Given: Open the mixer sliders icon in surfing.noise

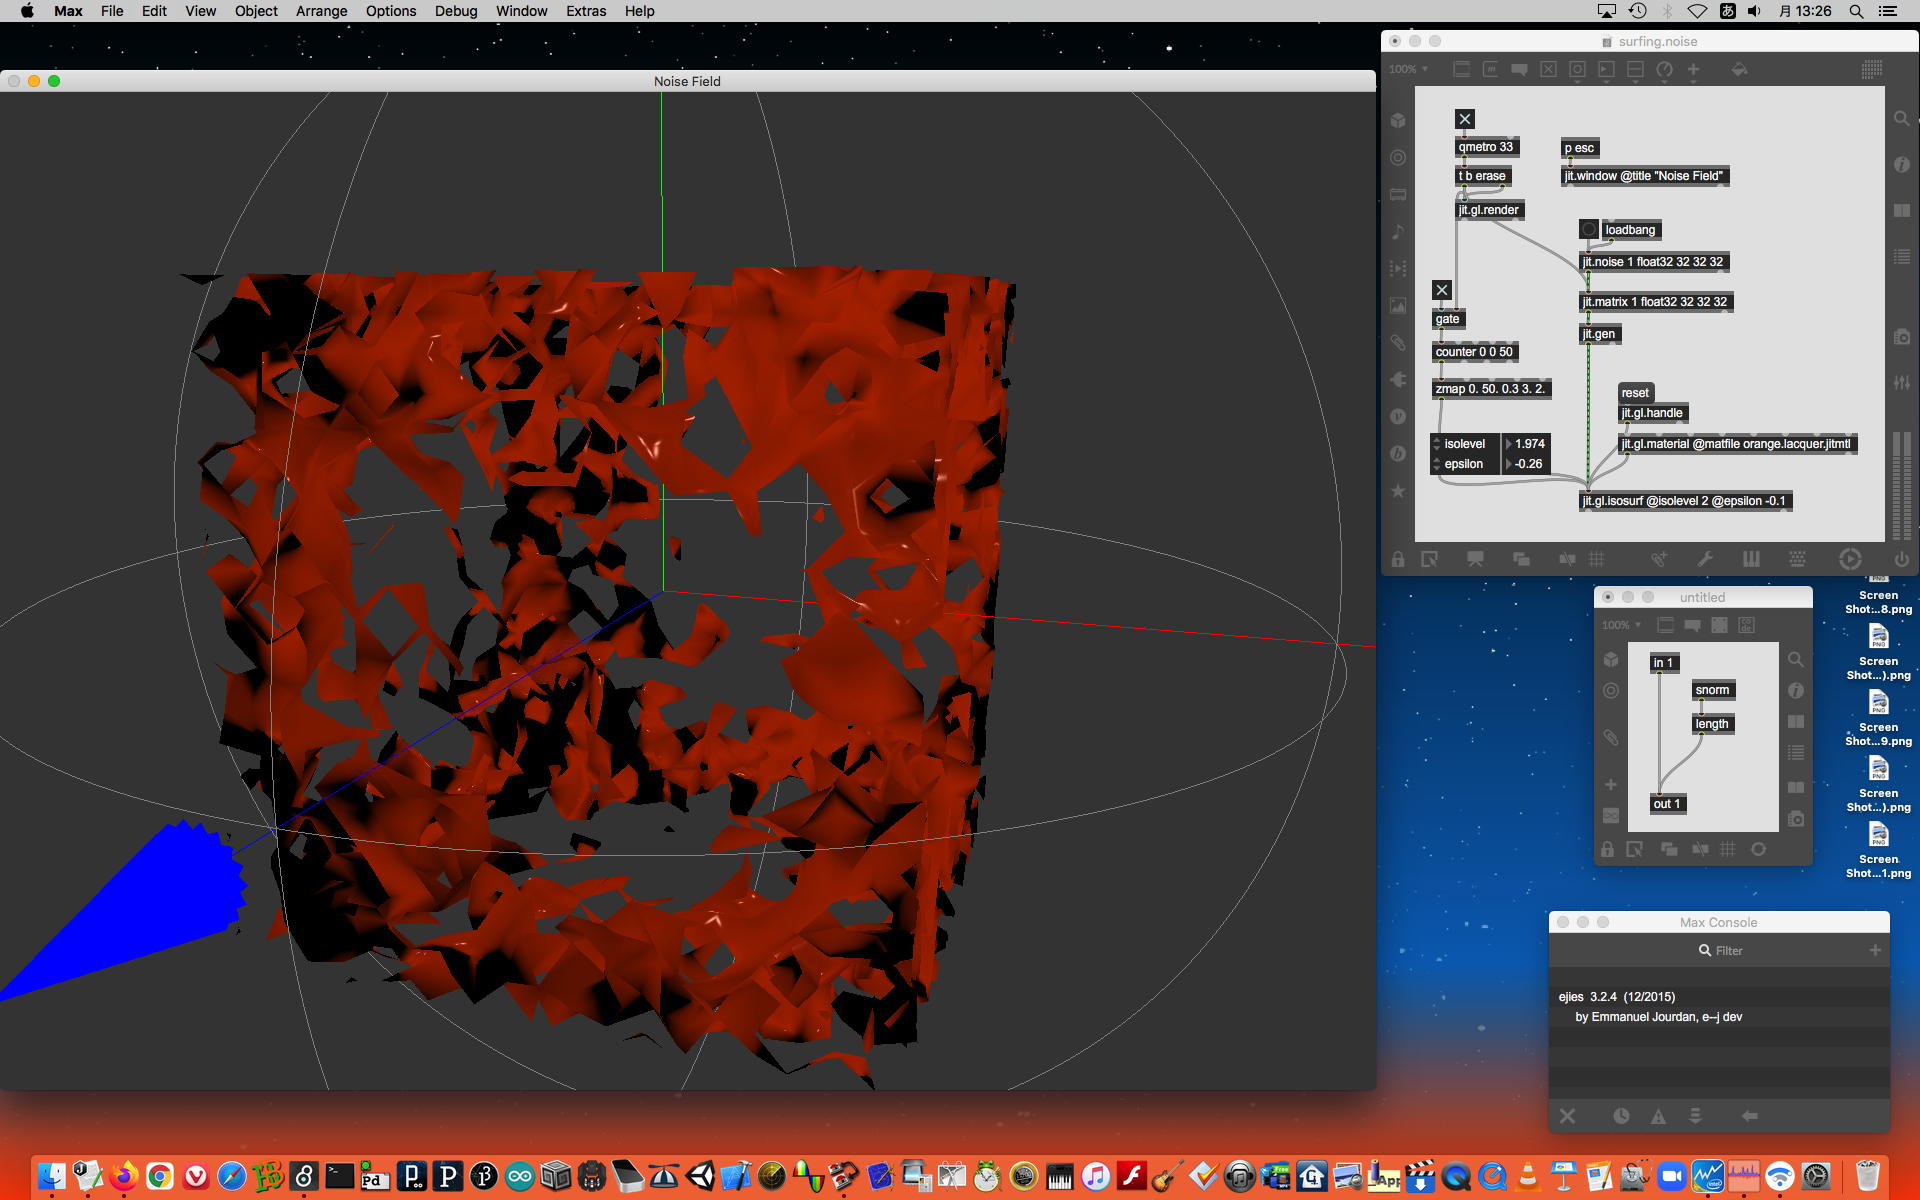Looking at the screenshot, I should tap(1902, 382).
